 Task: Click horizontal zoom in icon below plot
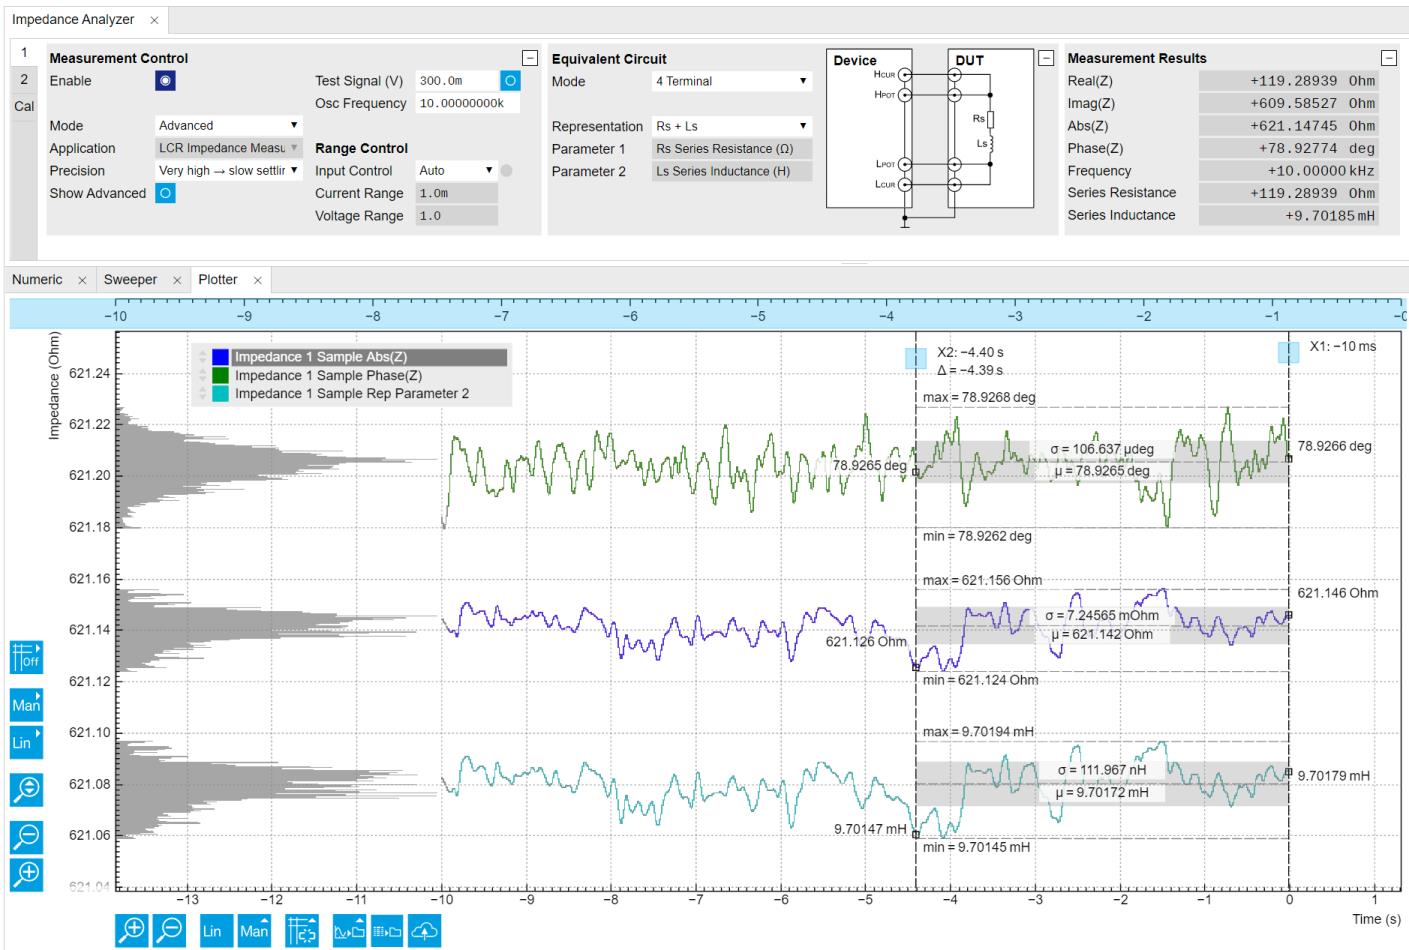point(132,930)
